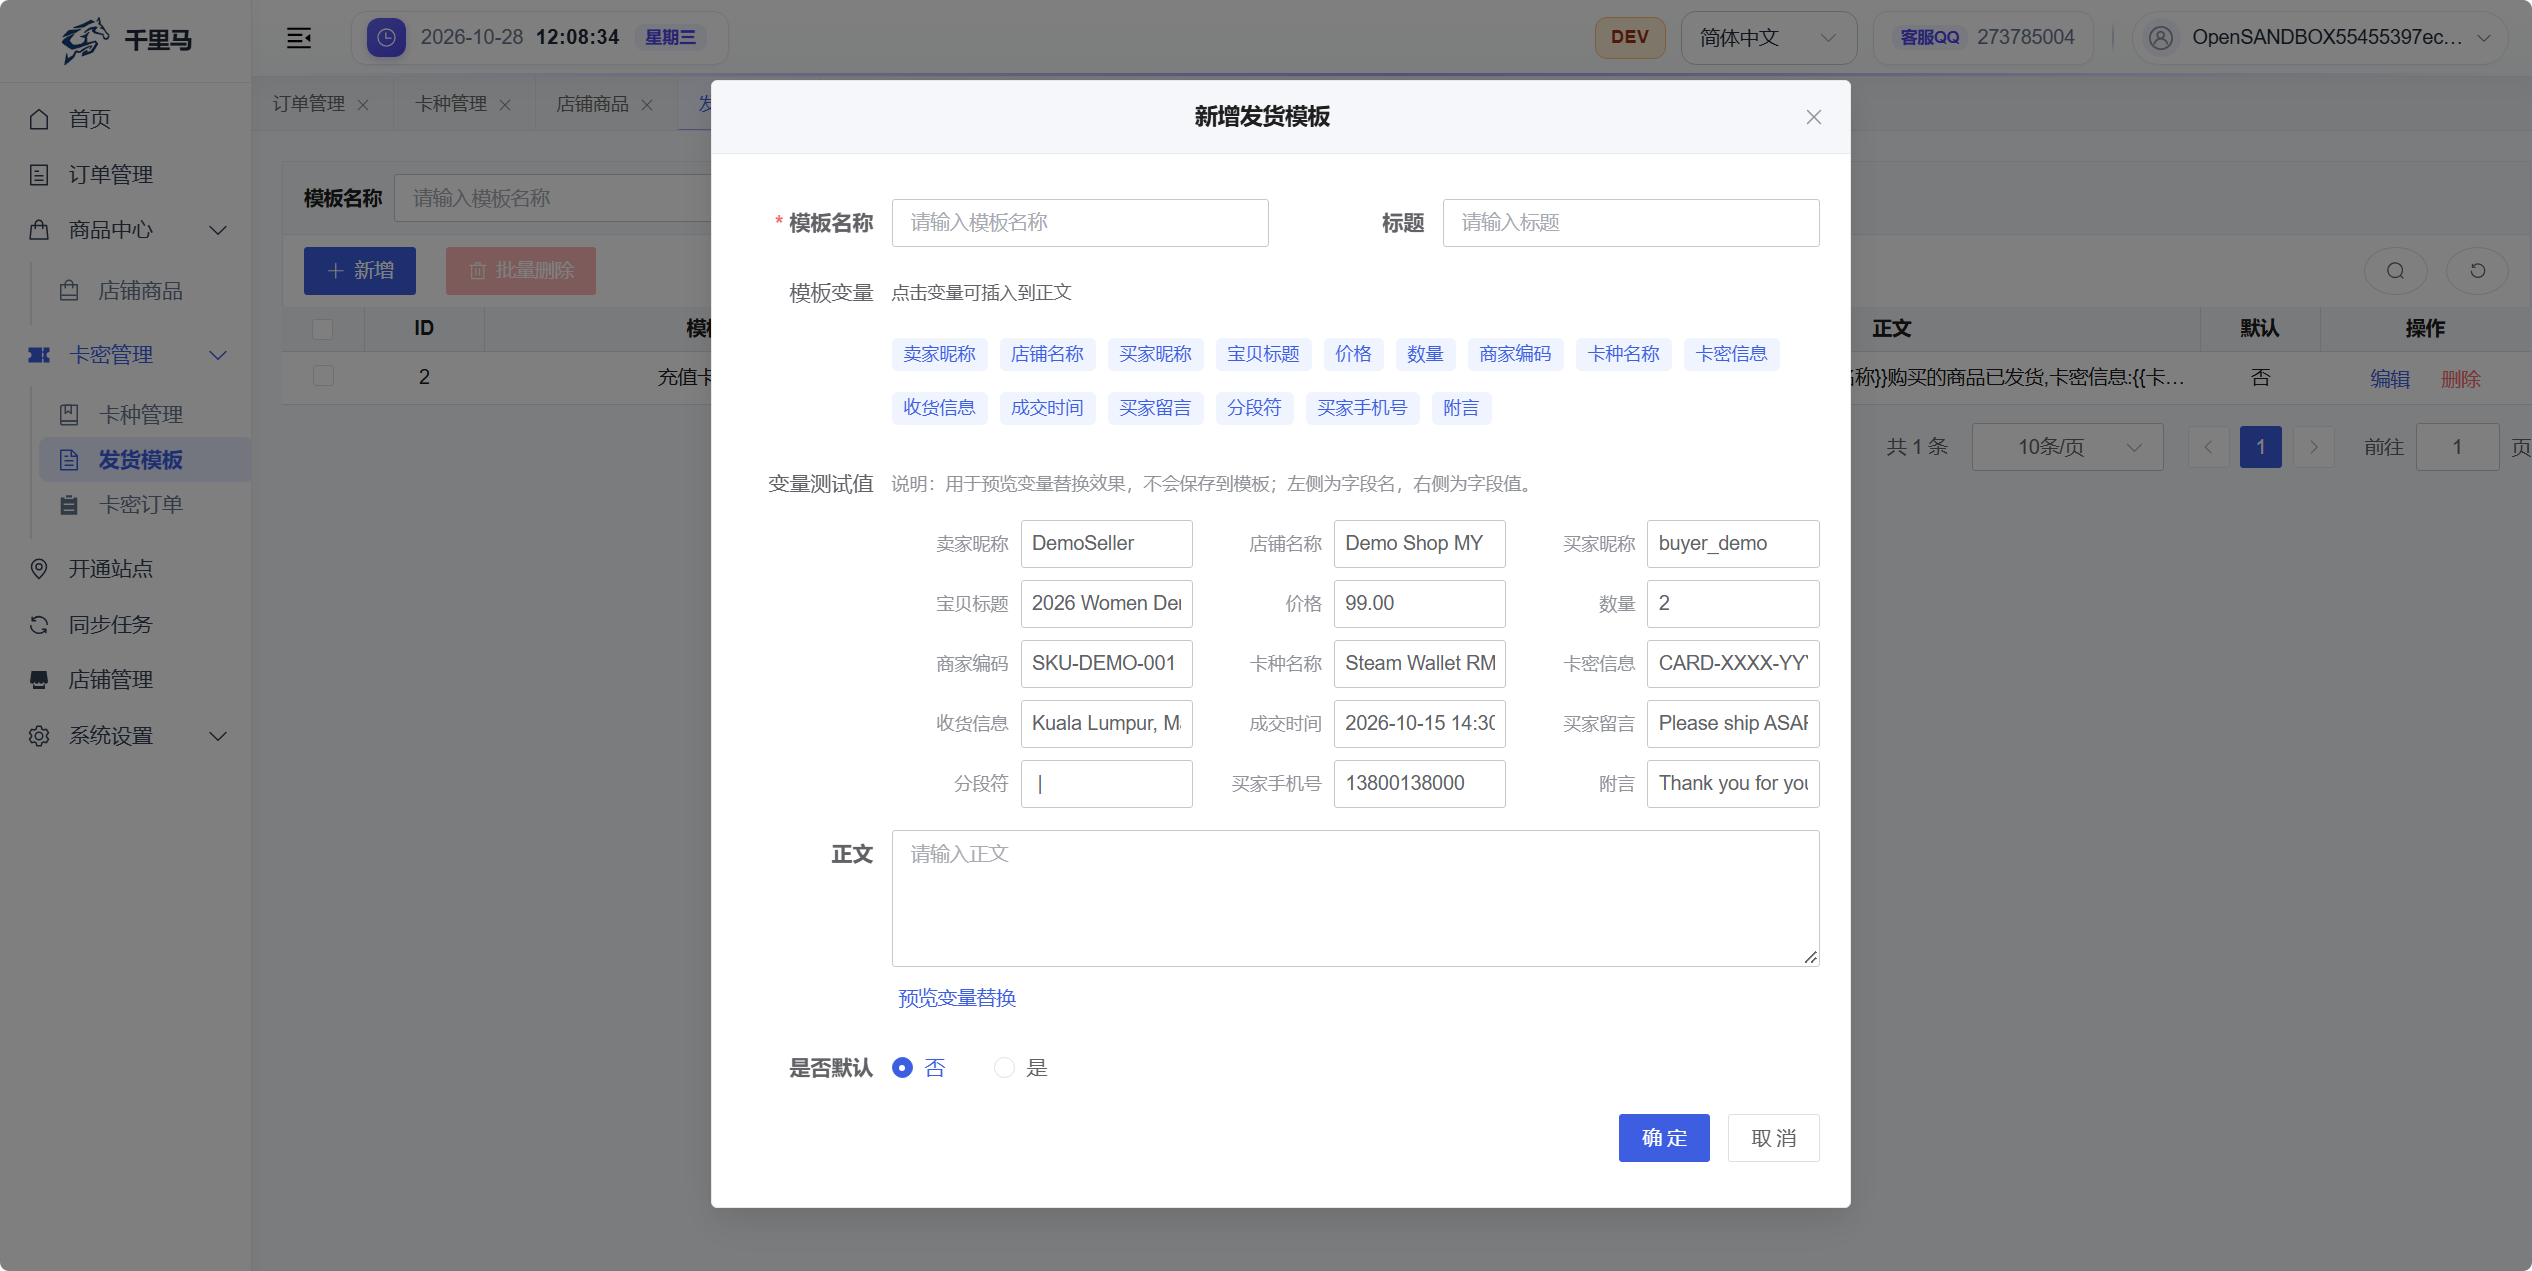Tick the select-all checkbox in table header
Screen dimensions: 2532x1271
[x=322, y=329]
